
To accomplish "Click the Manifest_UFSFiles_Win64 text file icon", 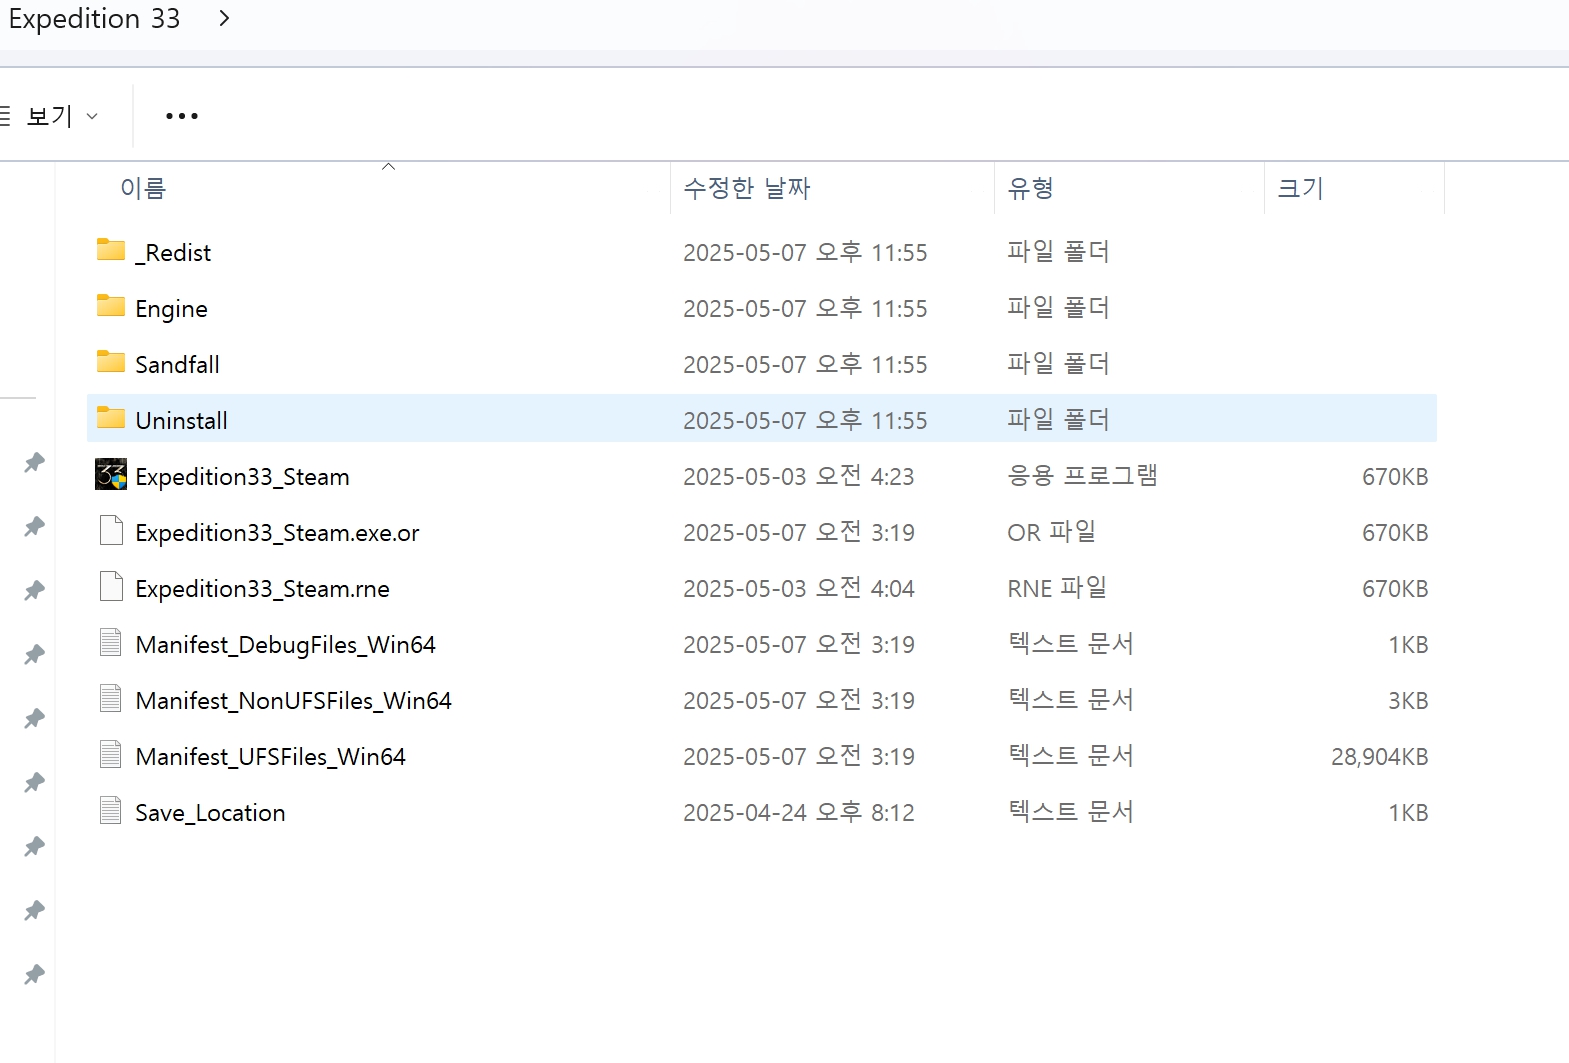I will coord(111,754).
